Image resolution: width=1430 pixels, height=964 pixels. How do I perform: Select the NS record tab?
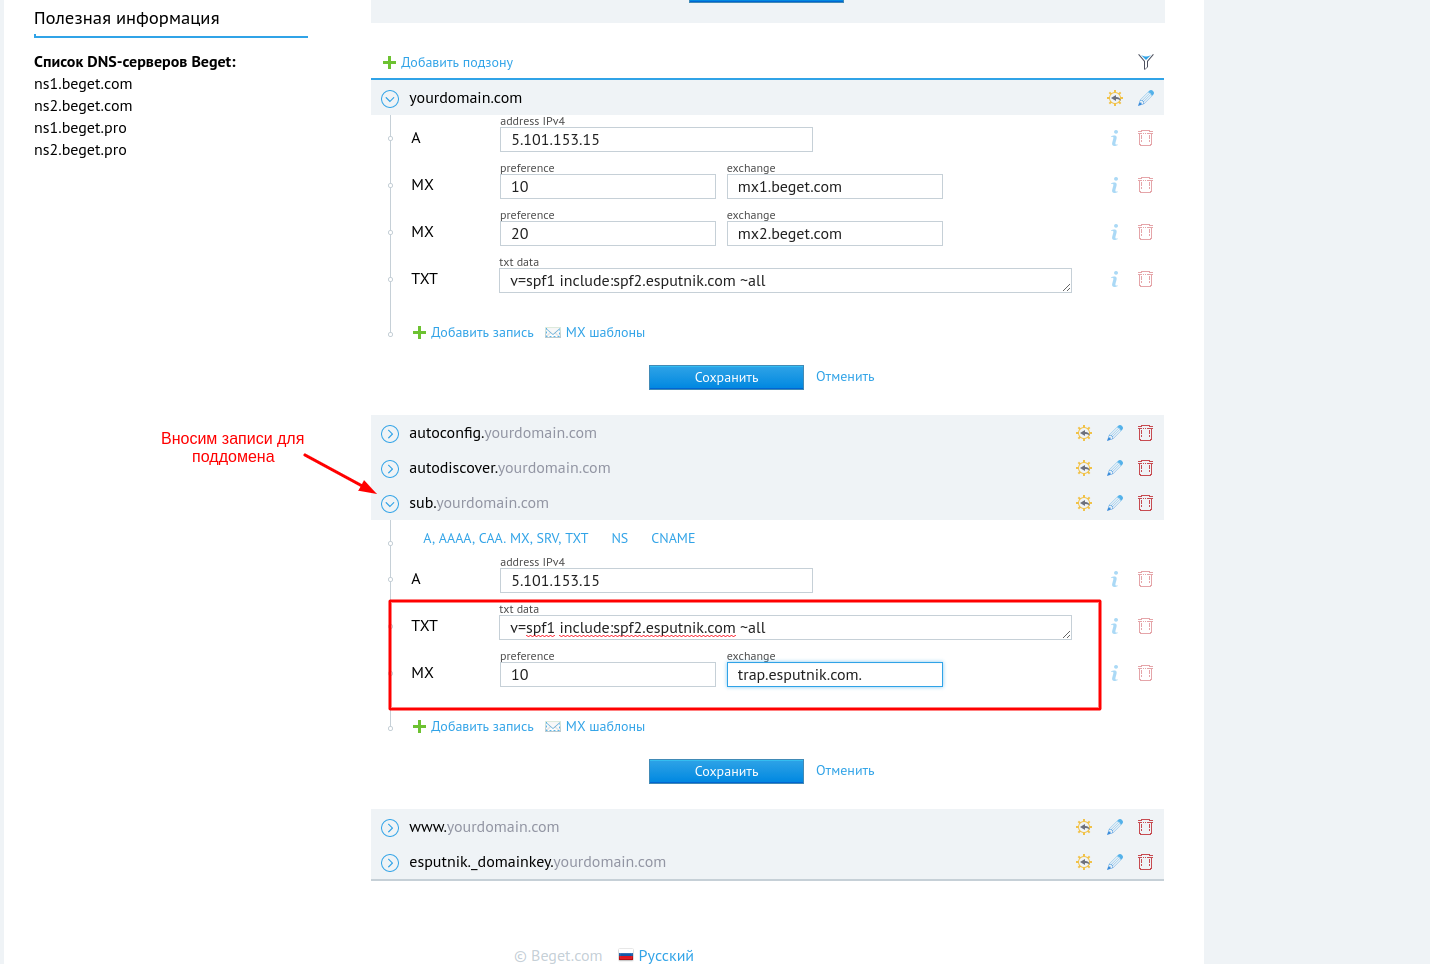point(620,538)
